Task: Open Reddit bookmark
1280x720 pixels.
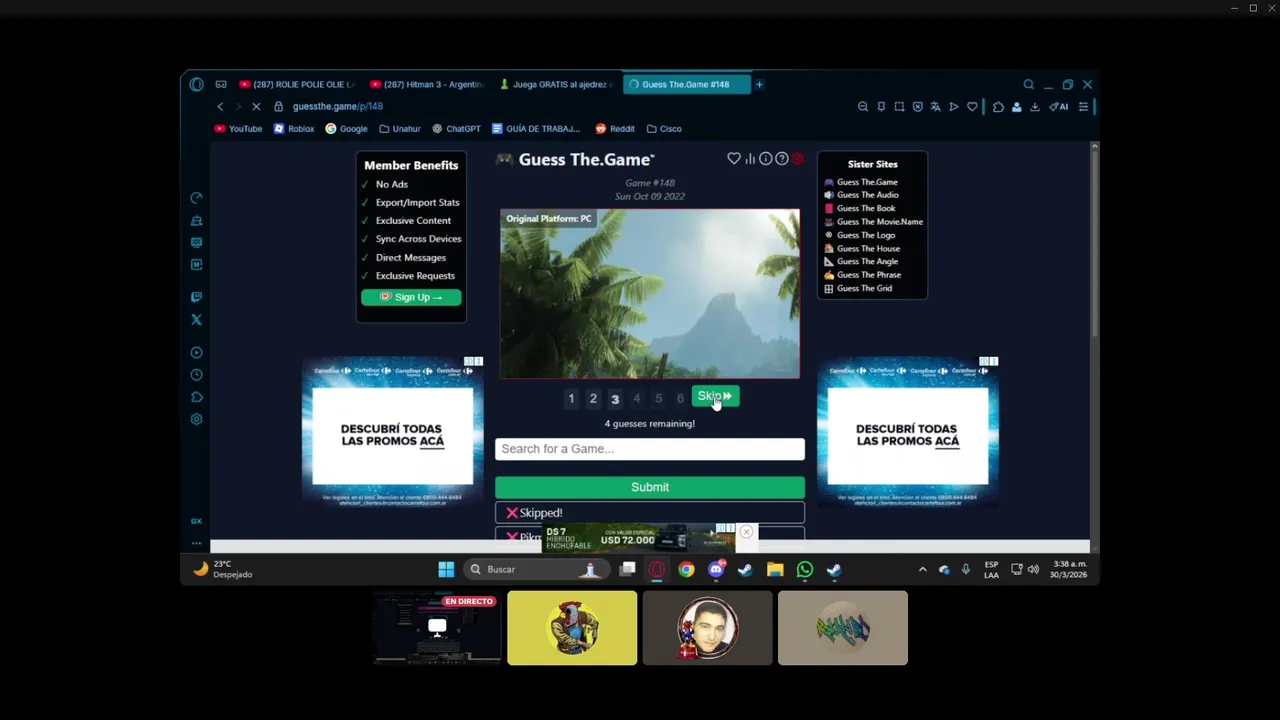Action: pyautogui.click(x=615, y=129)
